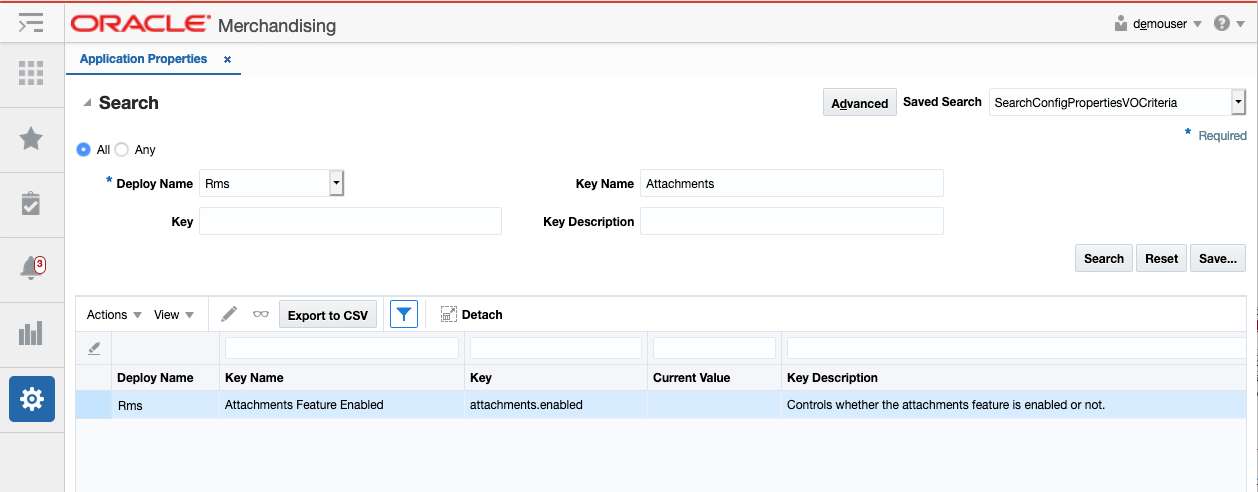Switch to Application Properties tab

(x=143, y=59)
